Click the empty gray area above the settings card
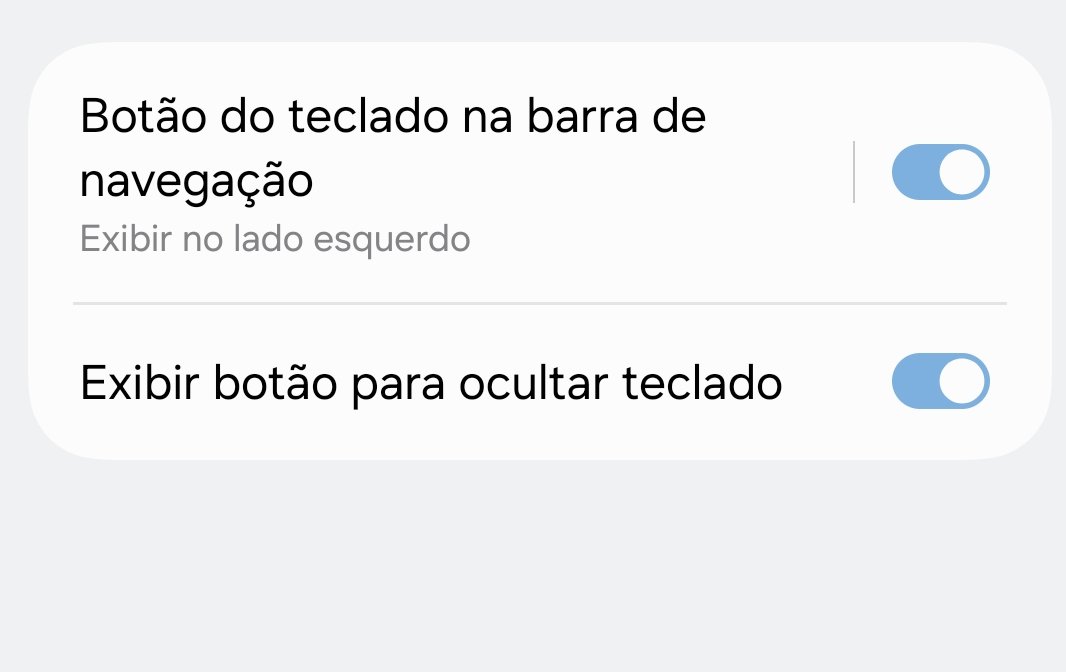This screenshot has width=1066, height=672. coord(533,19)
